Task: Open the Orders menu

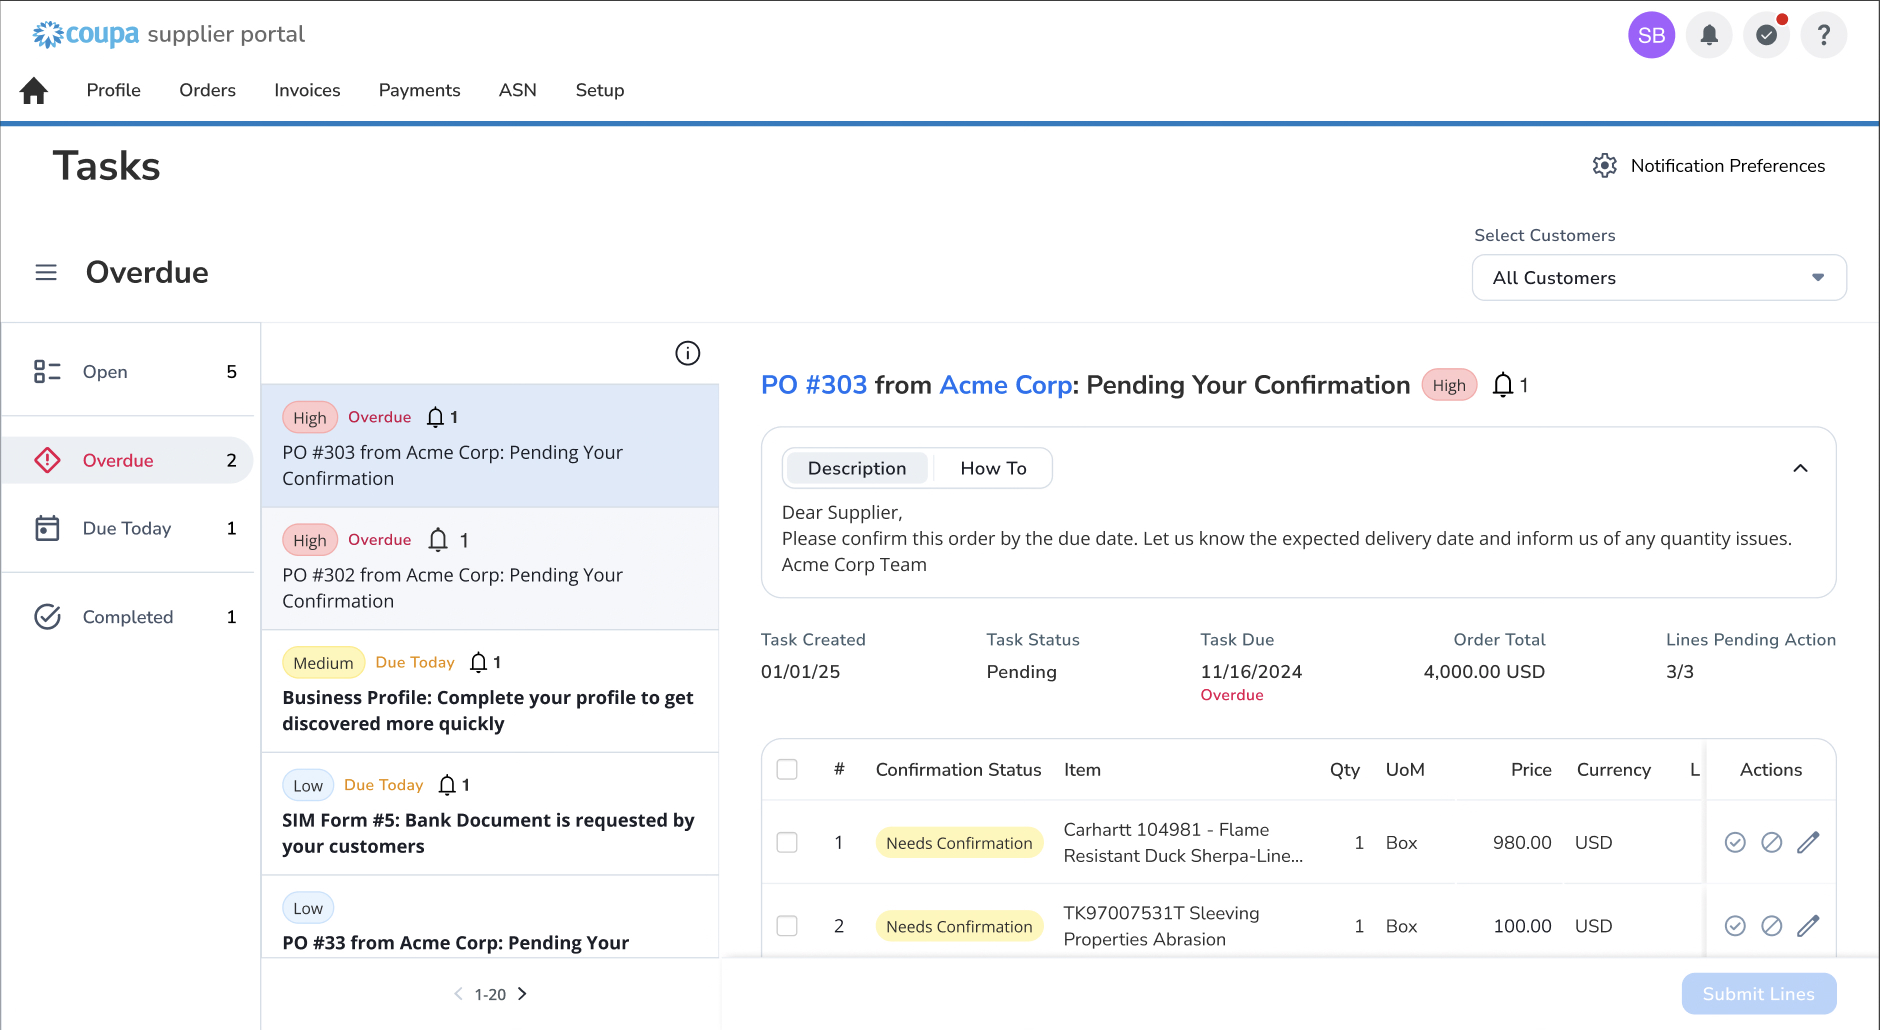Action: [x=207, y=90]
